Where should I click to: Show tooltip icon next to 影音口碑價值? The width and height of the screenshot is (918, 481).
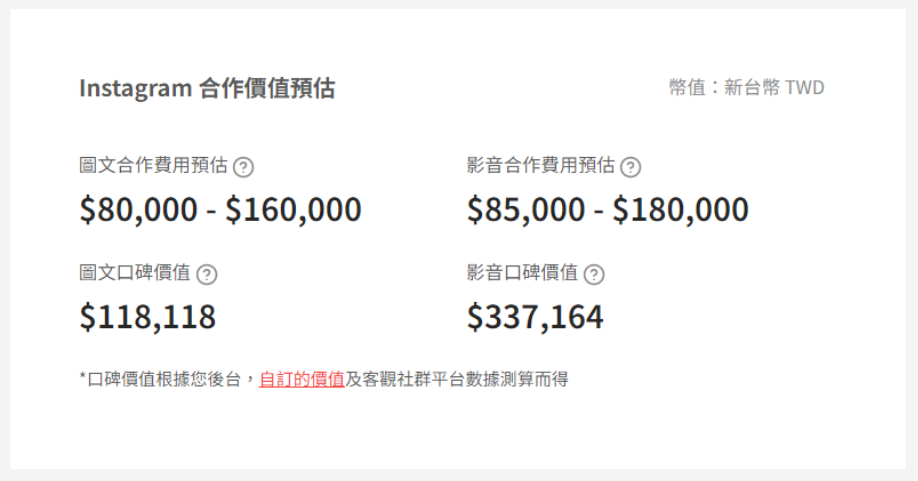pos(594,274)
